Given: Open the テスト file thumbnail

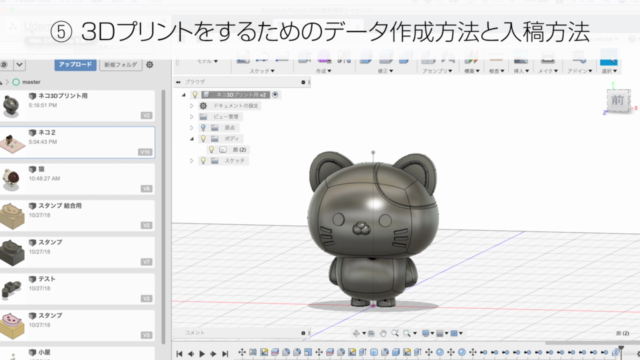Looking at the screenshot, I should click(11, 289).
